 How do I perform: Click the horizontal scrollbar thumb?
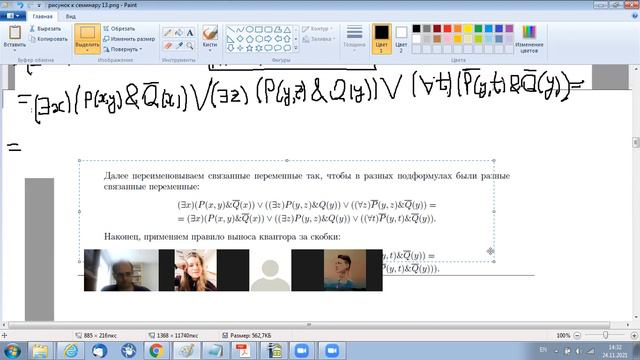pyautogui.click(x=309, y=325)
